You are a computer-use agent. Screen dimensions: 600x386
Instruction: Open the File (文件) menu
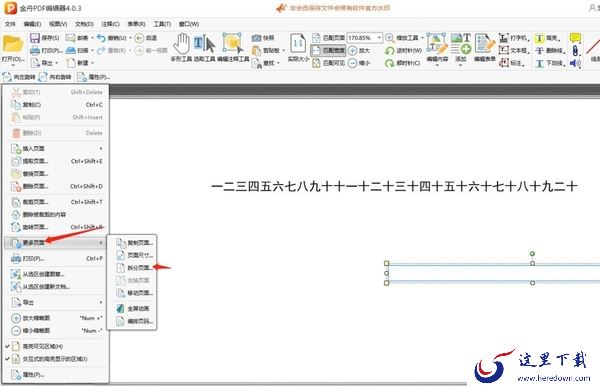(10, 24)
